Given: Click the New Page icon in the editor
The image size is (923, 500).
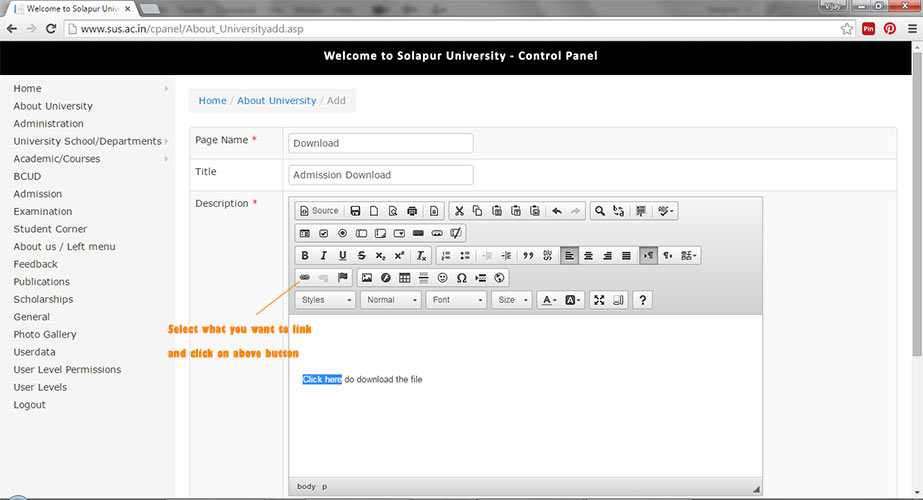Looking at the screenshot, I should pyautogui.click(x=374, y=211).
